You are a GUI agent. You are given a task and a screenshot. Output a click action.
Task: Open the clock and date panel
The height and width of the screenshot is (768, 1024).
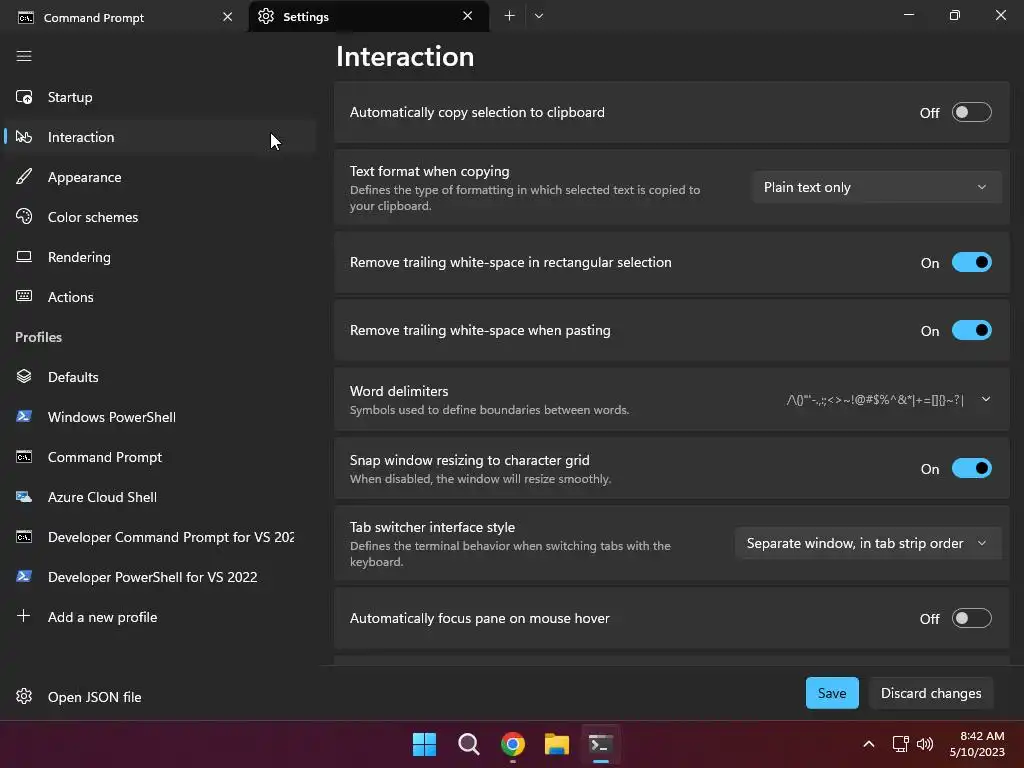tap(977, 744)
